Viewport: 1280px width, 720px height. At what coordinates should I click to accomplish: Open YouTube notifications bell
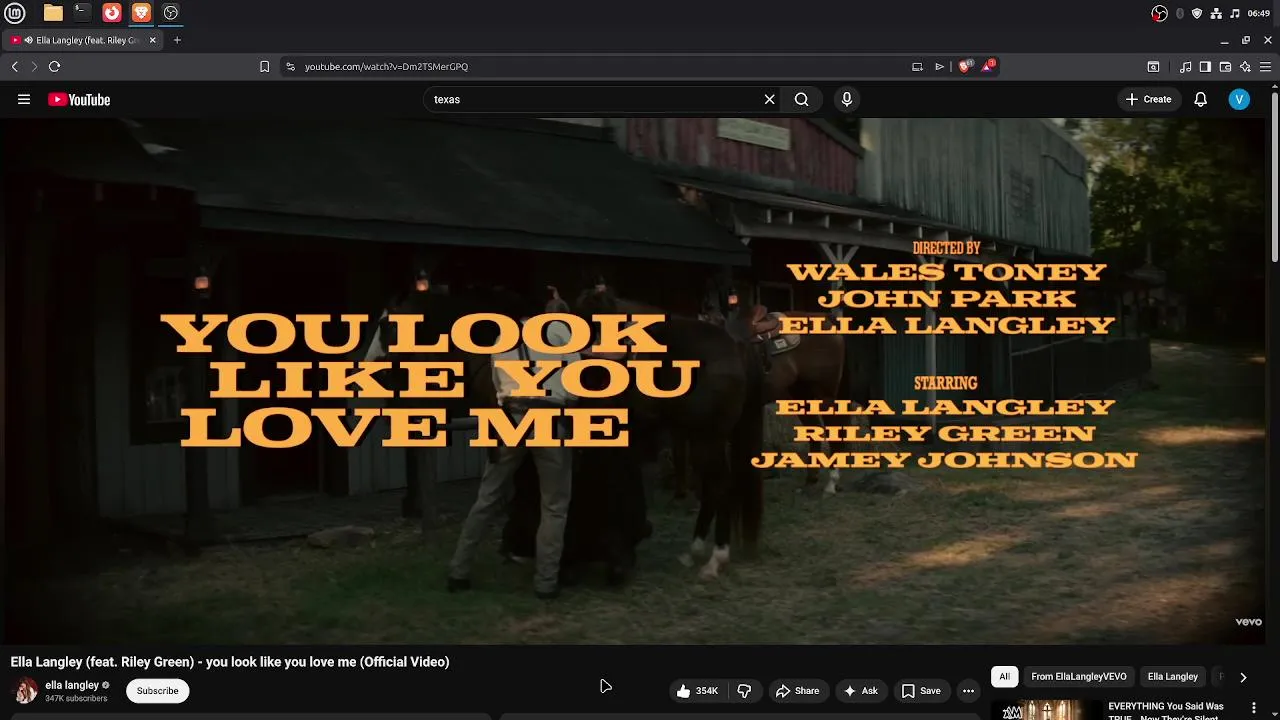[1201, 99]
